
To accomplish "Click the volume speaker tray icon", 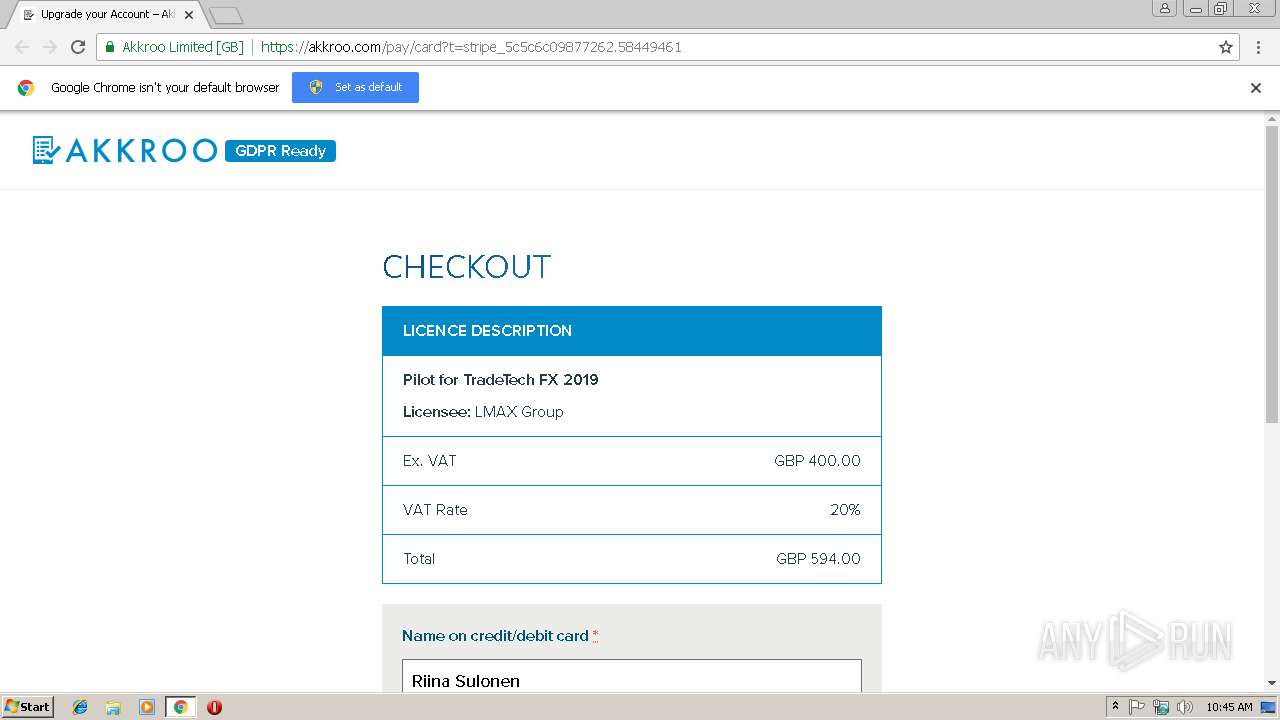I will tap(1184, 707).
